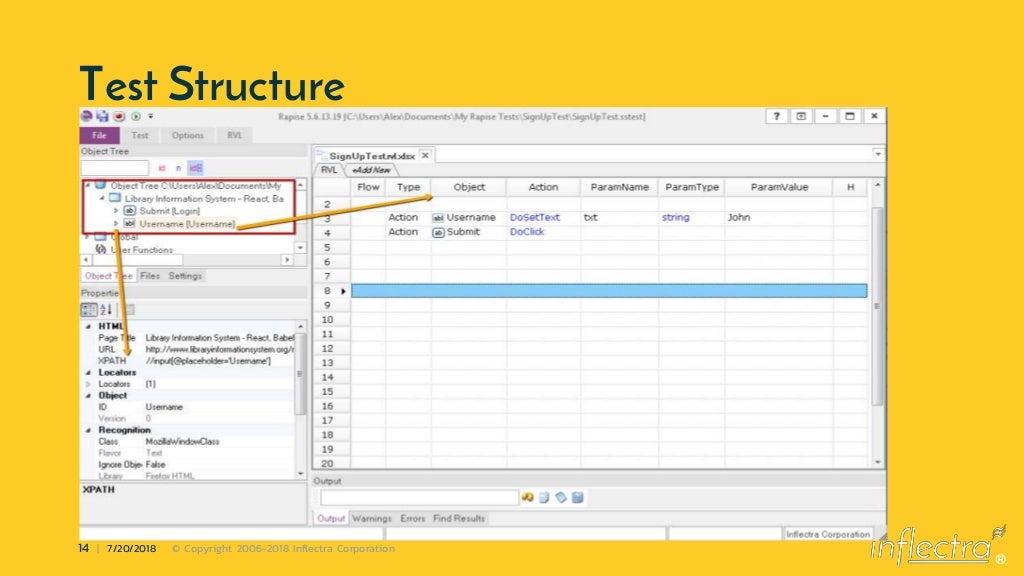Collapse the Object Tree root node

pos(88,185)
